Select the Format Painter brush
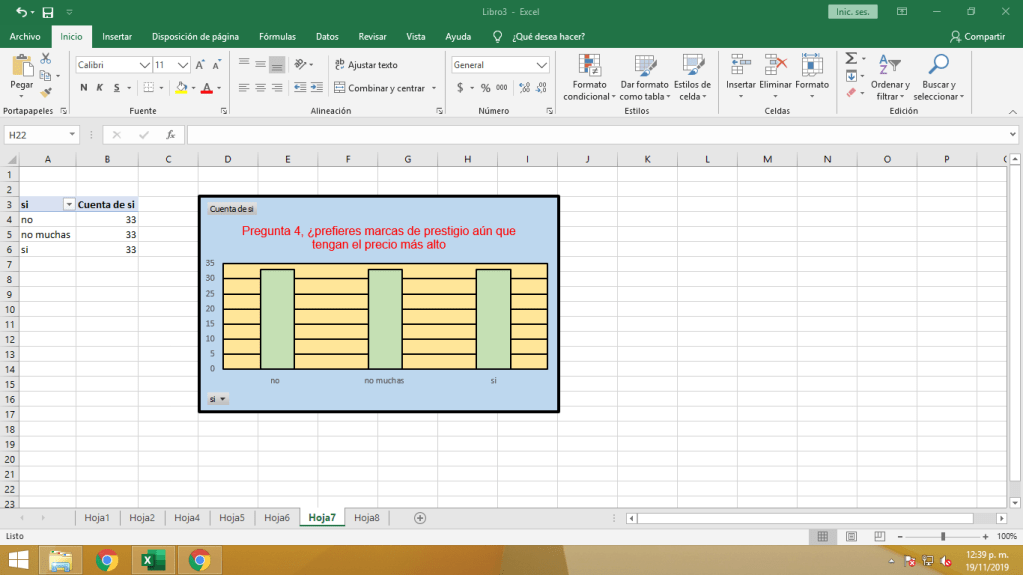The height and width of the screenshot is (575, 1023). coord(45,91)
